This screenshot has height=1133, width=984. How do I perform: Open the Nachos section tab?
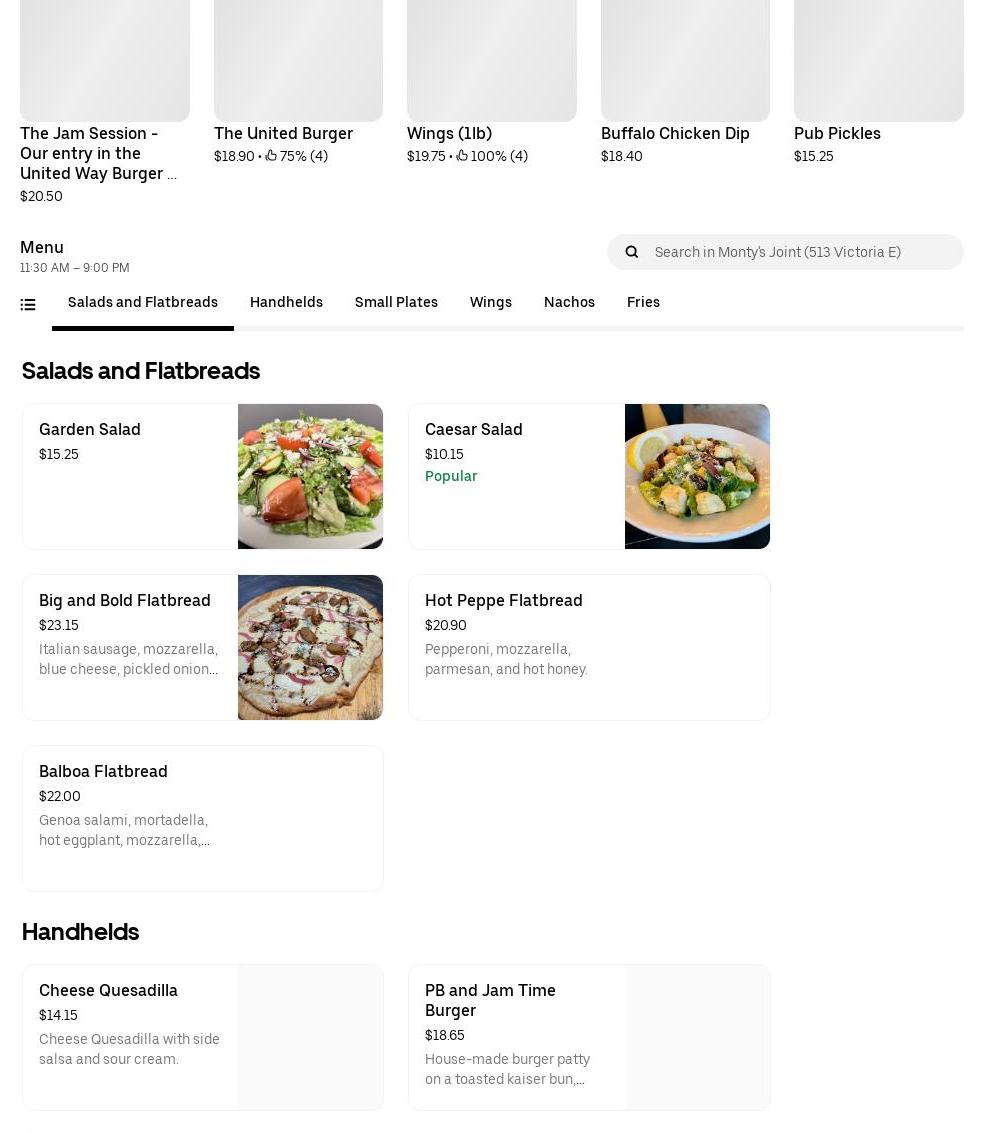click(x=569, y=302)
